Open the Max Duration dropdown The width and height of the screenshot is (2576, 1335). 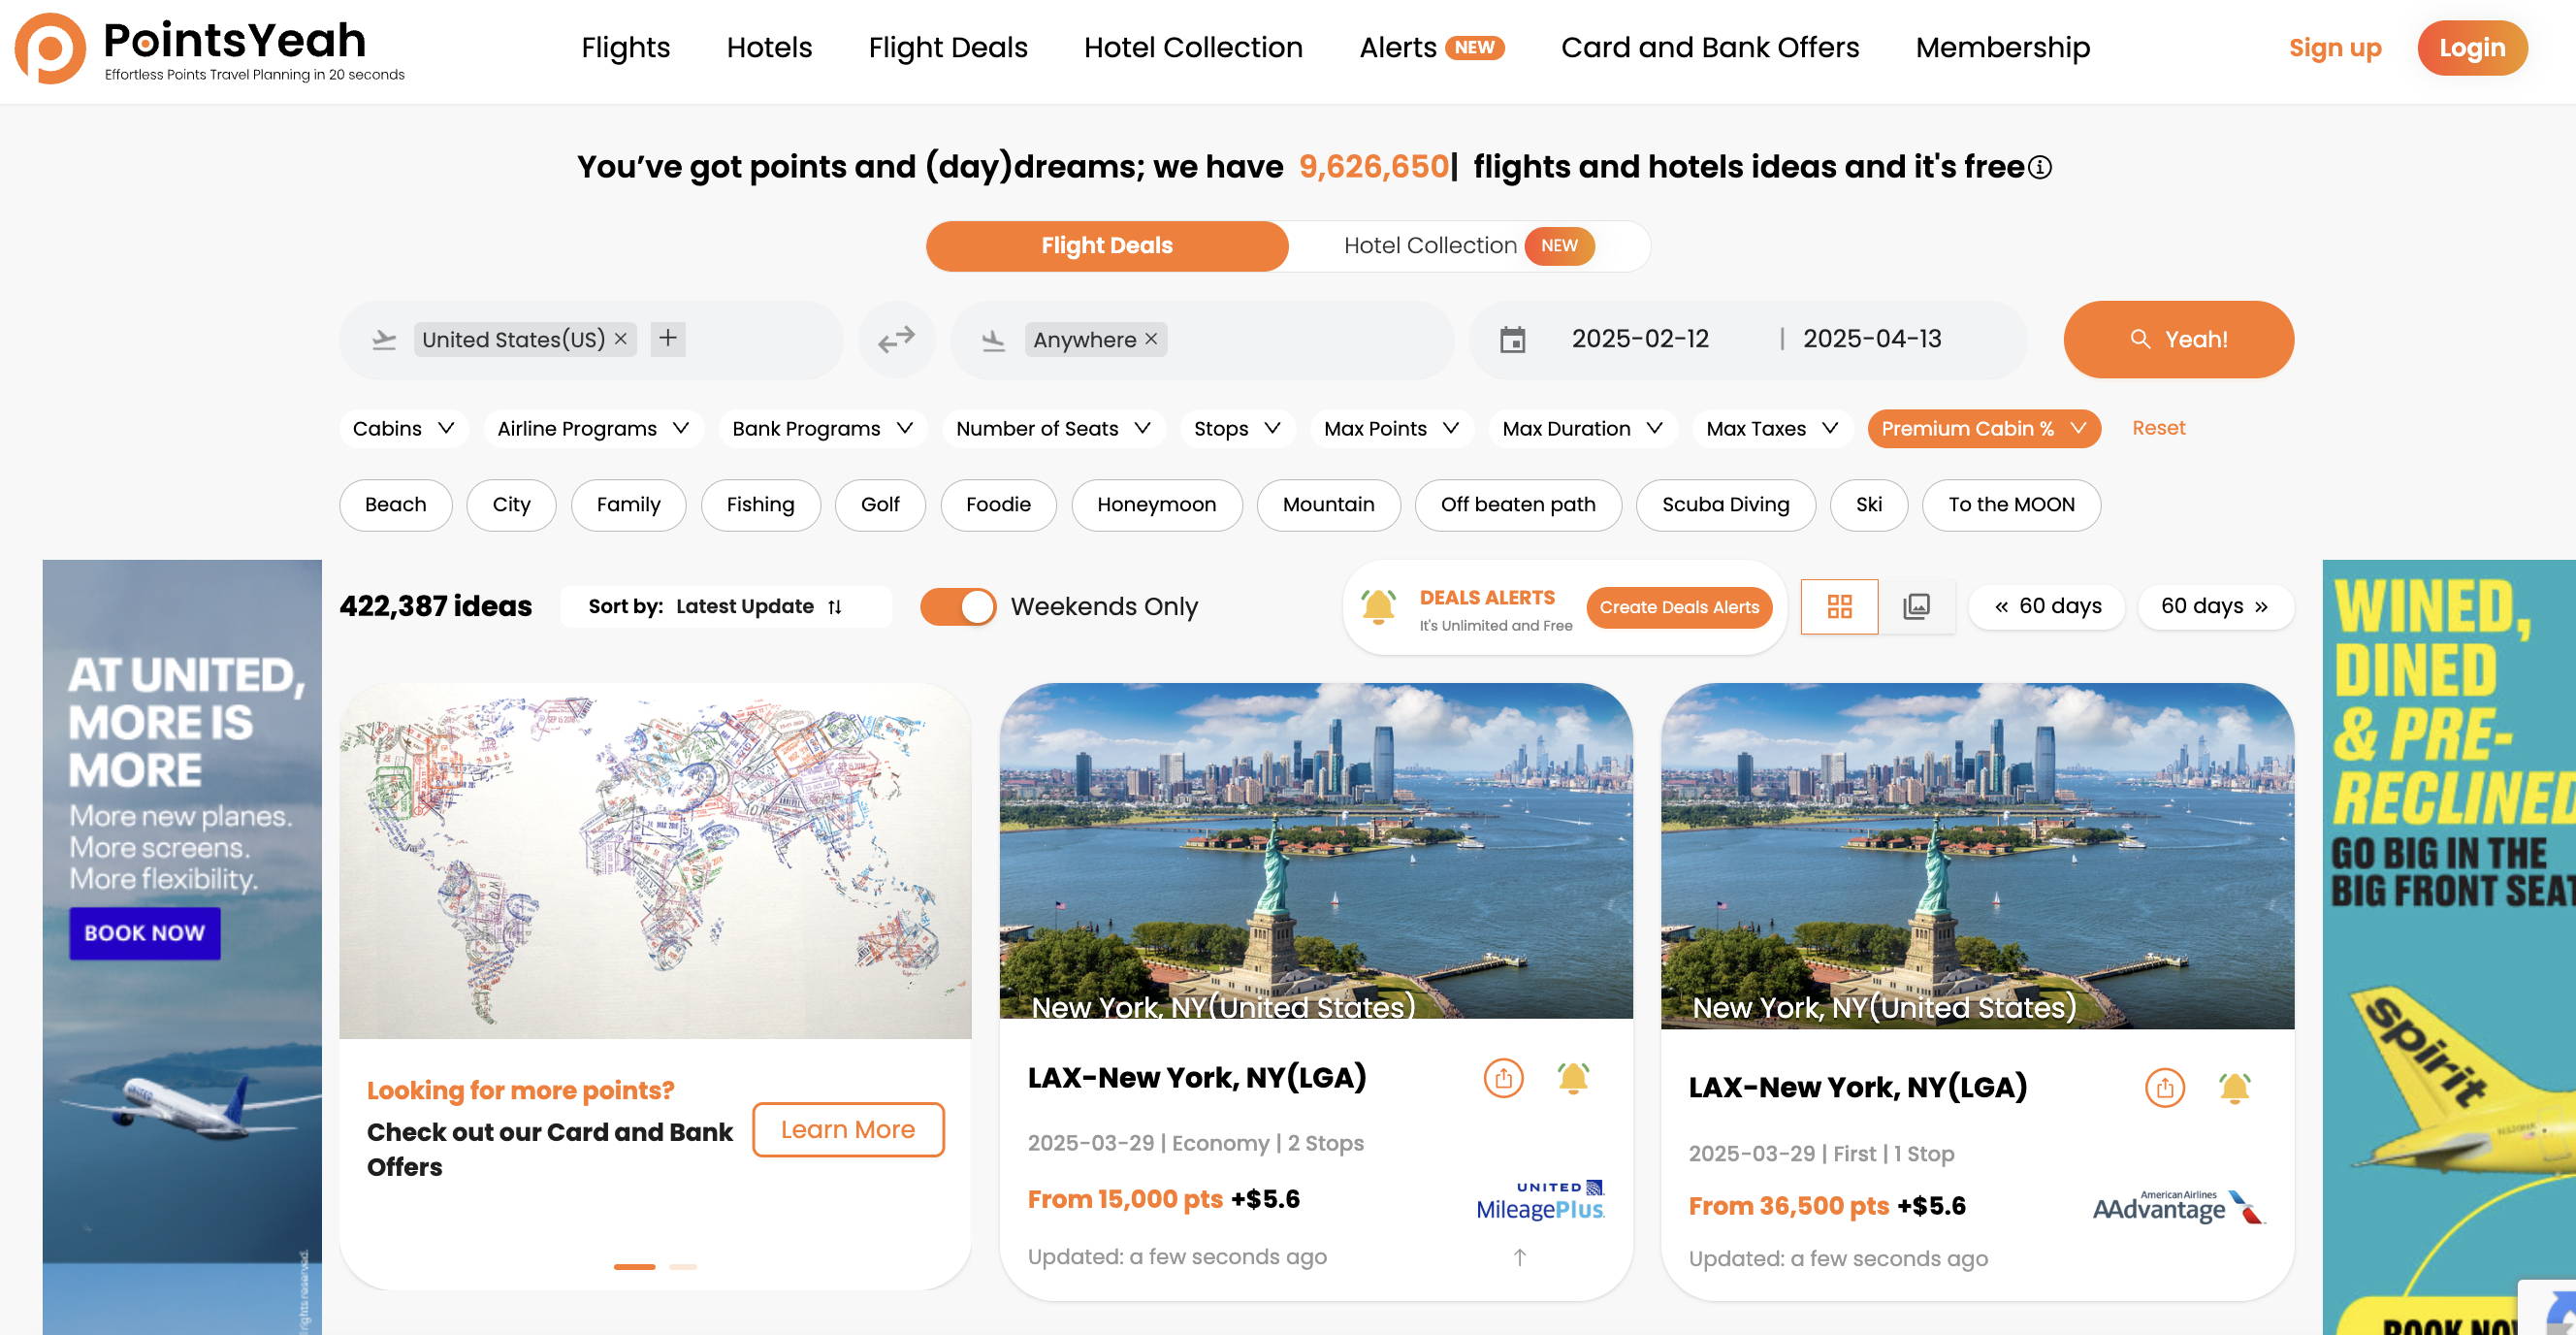[1582, 429]
